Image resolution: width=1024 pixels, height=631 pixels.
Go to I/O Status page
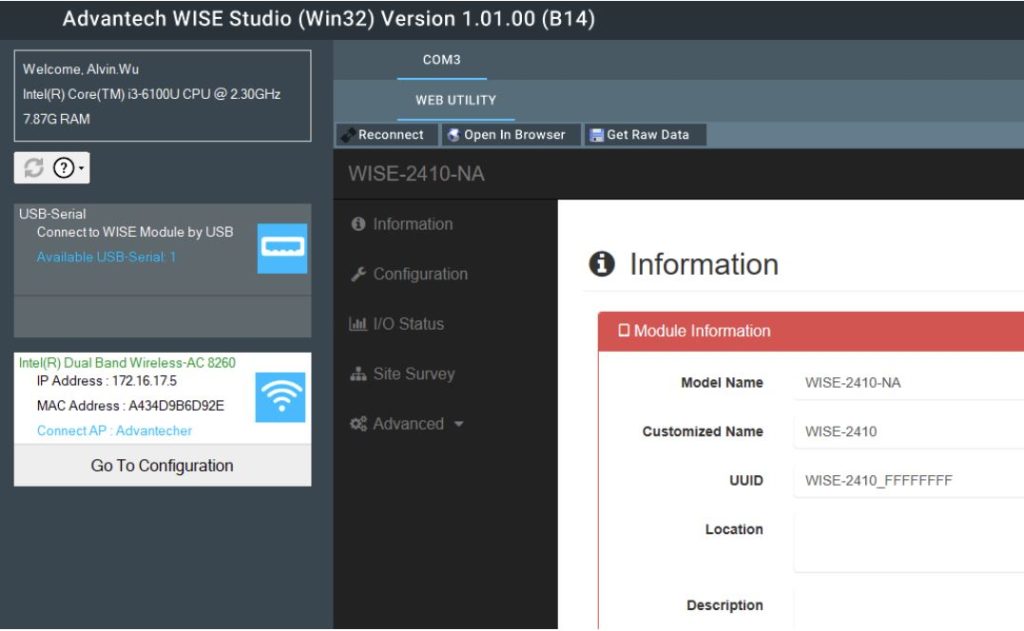click(x=407, y=324)
